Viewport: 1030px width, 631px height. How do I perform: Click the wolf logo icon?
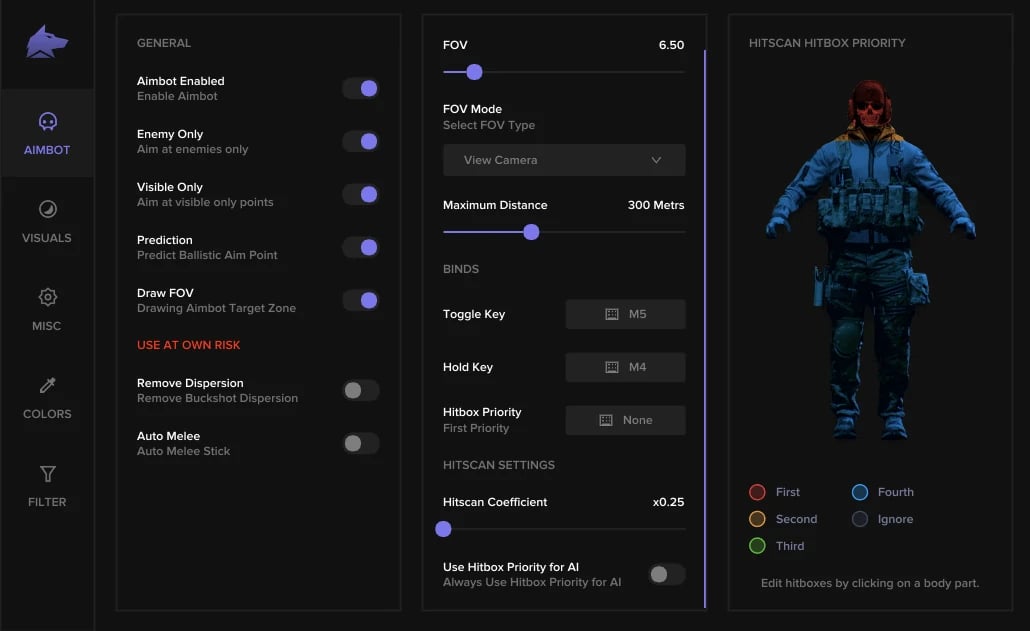[x=47, y=42]
